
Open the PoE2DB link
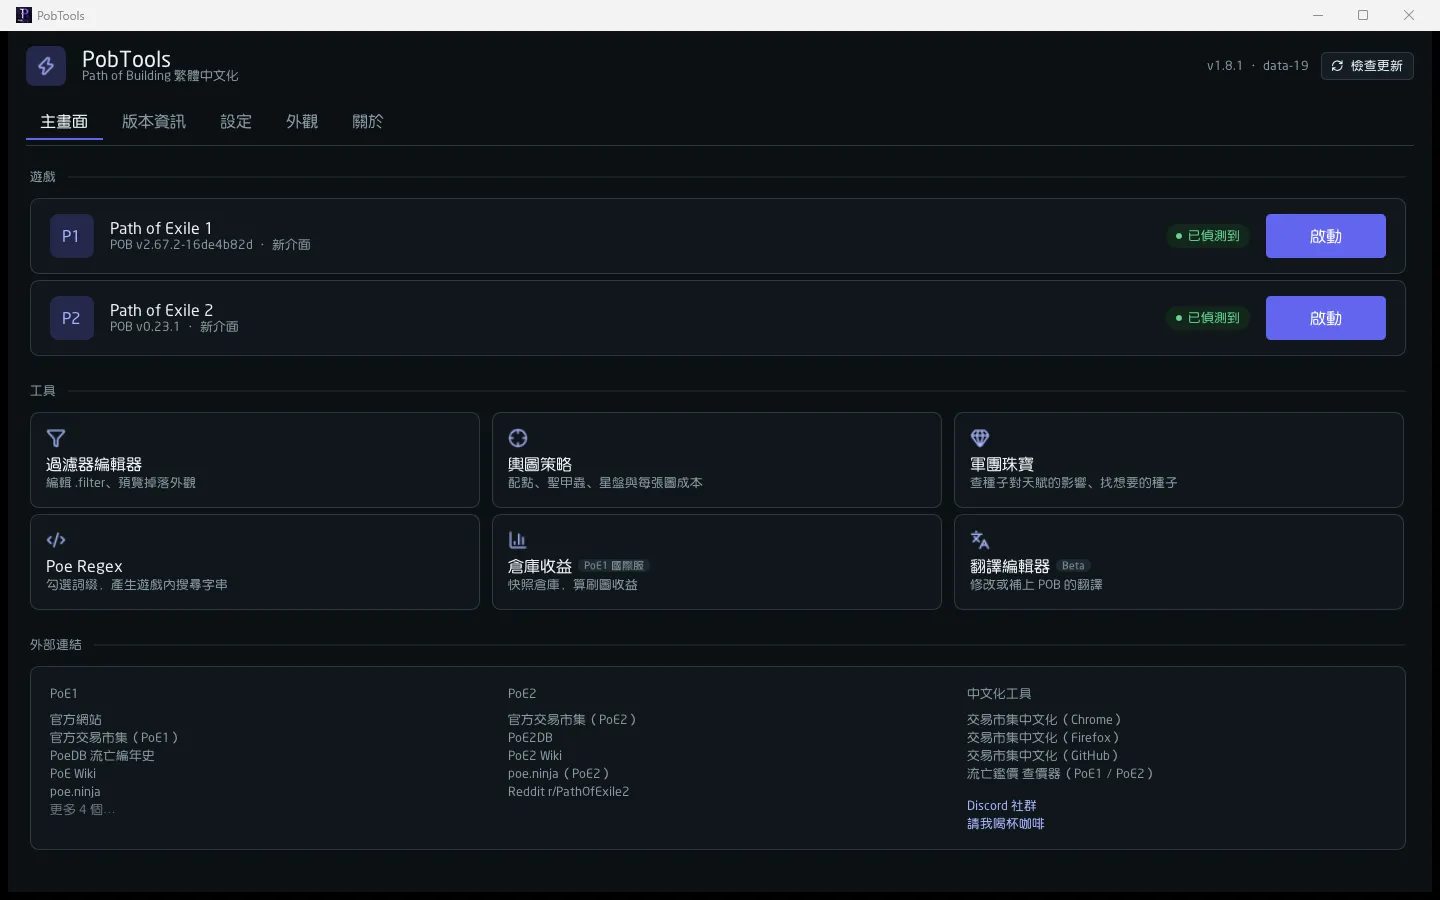(x=530, y=738)
